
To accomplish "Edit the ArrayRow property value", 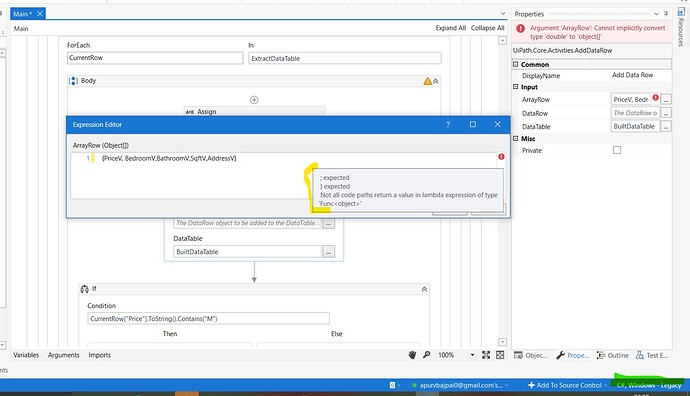I will [x=631, y=99].
